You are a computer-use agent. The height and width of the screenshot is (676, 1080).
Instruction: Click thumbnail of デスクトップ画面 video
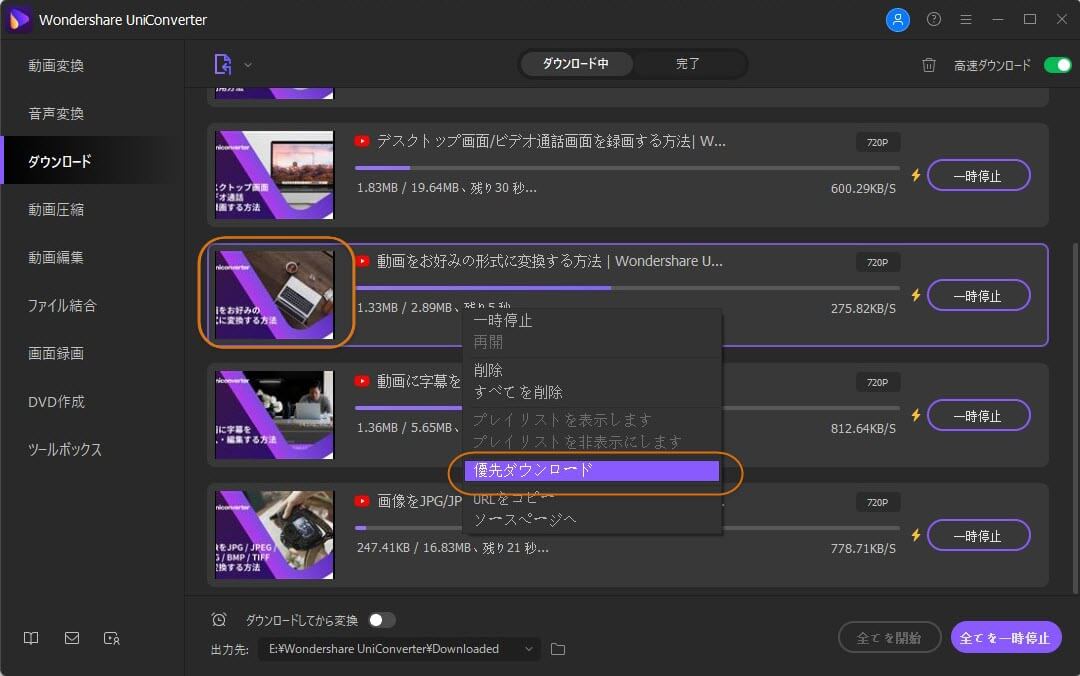point(274,175)
